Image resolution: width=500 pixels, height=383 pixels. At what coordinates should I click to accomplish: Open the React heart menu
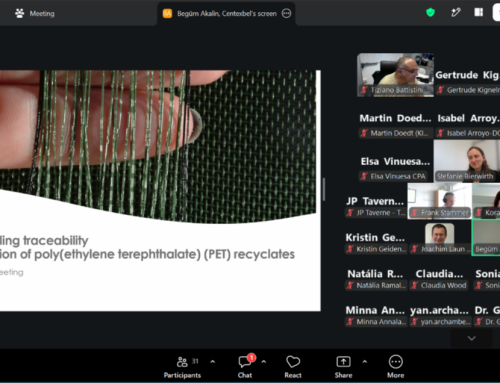coord(293,367)
